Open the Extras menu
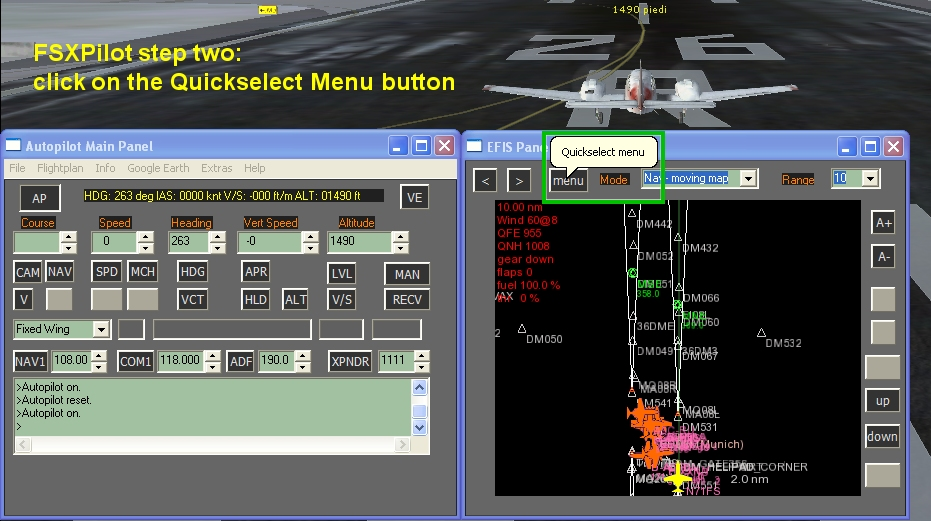The width and height of the screenshot is (931, 521). tap(216, 168)
